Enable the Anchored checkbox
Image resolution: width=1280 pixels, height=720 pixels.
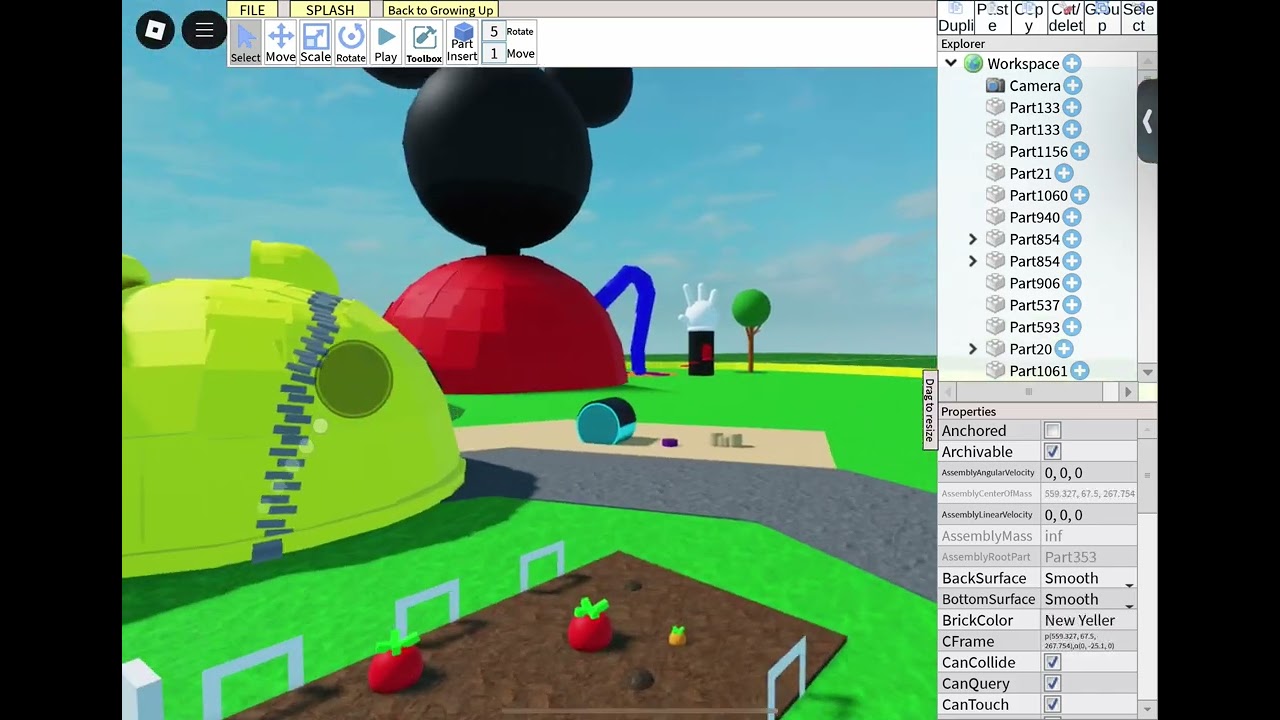pyautogui.click(x=1052, y=431)
